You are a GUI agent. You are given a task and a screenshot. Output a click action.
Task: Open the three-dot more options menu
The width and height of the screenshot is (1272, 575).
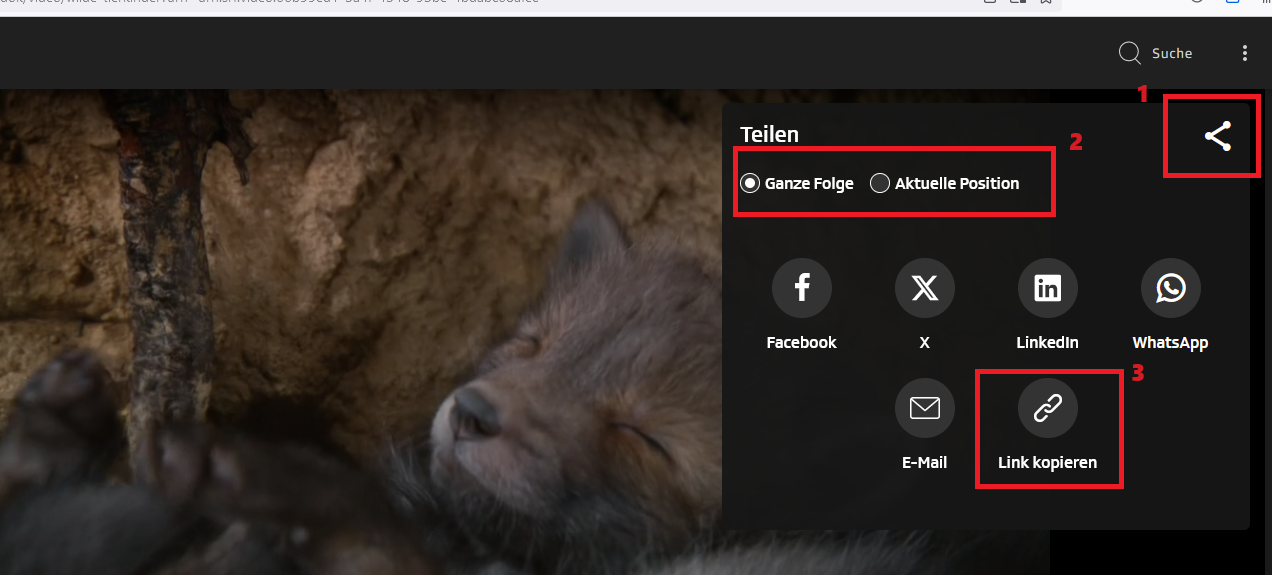(x=1245, y=53)
